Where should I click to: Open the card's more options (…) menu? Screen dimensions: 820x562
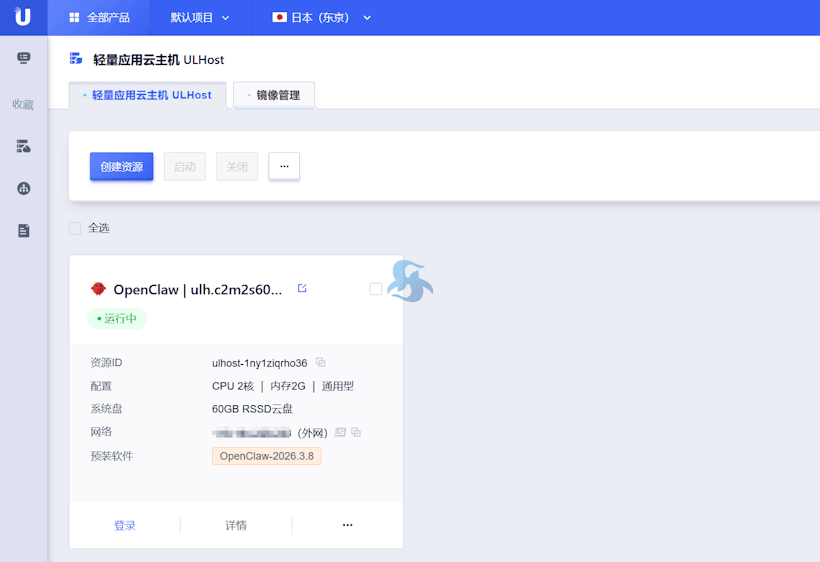[347, 525]
